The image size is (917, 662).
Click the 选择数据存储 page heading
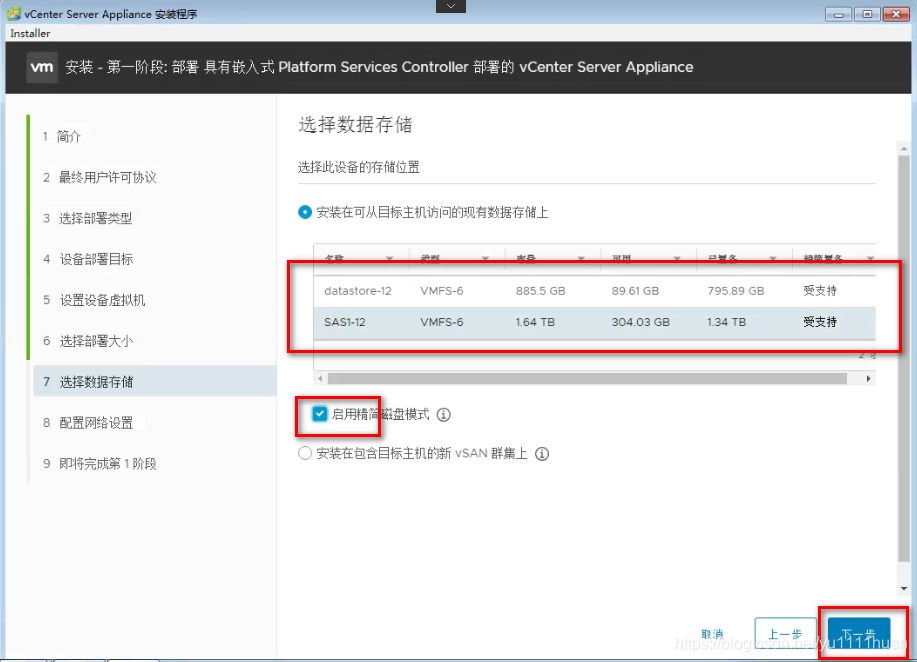click(x=355, y=125)
